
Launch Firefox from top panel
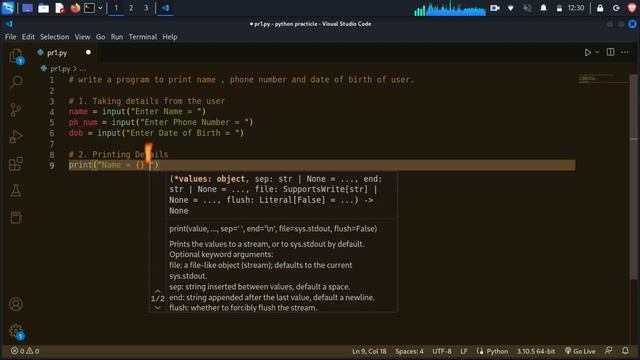75,8
